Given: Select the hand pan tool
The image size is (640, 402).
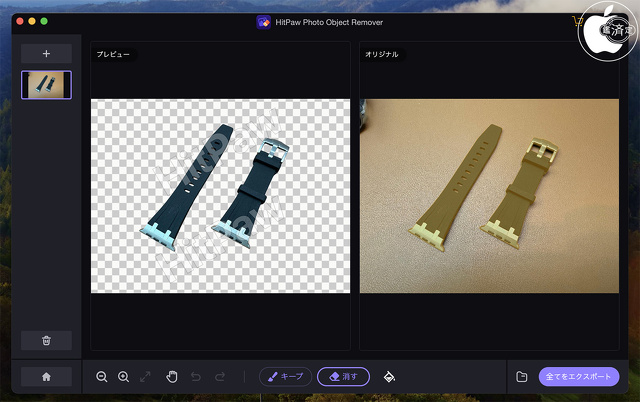Looking at the screenshot, I should click(x=171, y=377).
